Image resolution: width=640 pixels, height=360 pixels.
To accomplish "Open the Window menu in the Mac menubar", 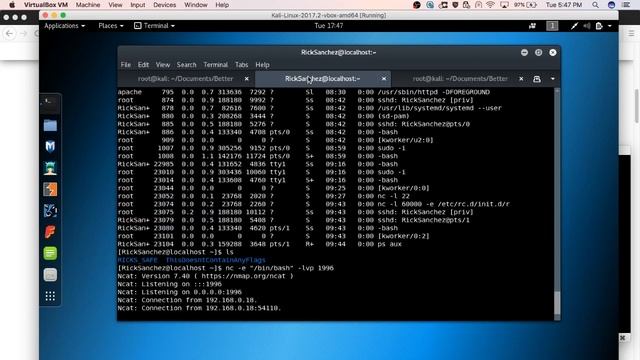I will pos(196,5).
